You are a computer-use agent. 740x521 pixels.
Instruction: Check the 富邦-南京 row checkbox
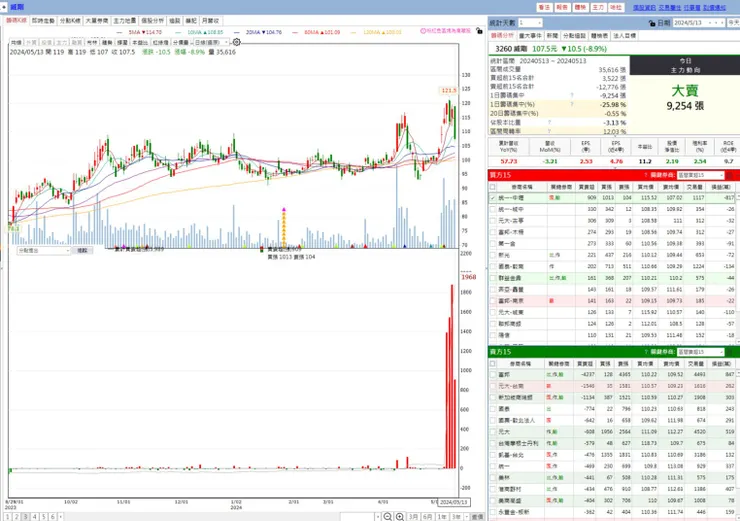click(493, 301)
